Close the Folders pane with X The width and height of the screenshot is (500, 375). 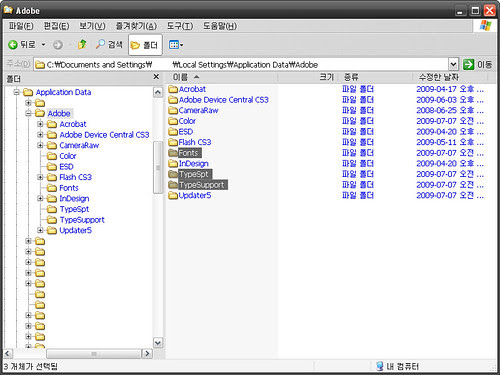click(x=156, y=77)
